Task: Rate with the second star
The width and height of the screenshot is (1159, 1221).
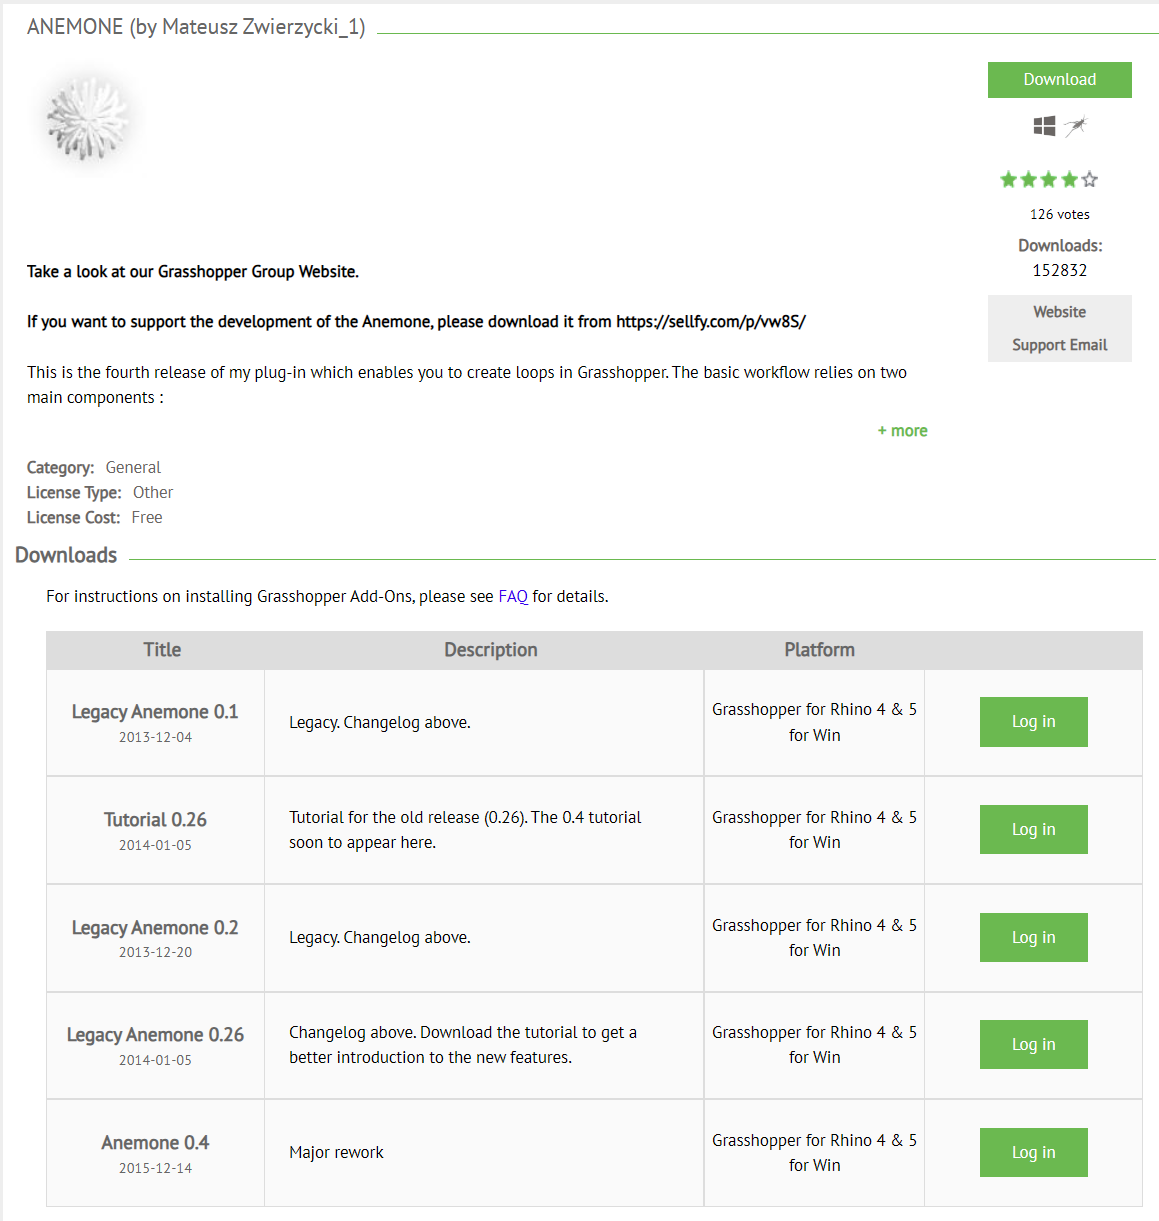Action: [x=1028, y=180]
